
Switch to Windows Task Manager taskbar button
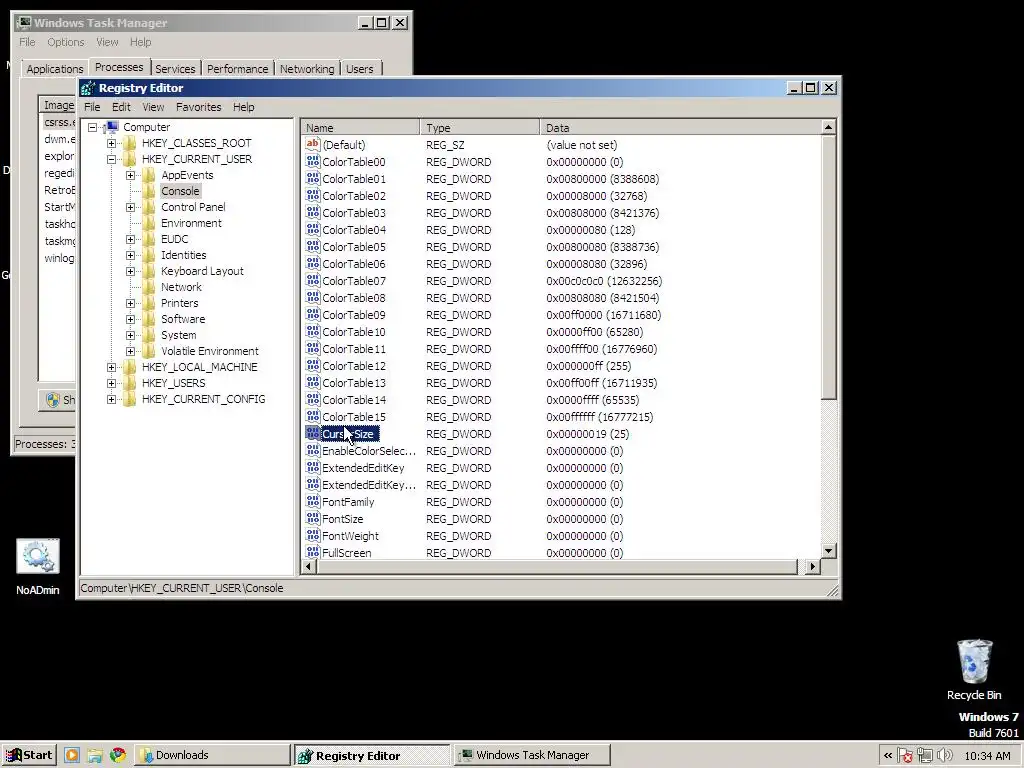(x=532, y=755)
